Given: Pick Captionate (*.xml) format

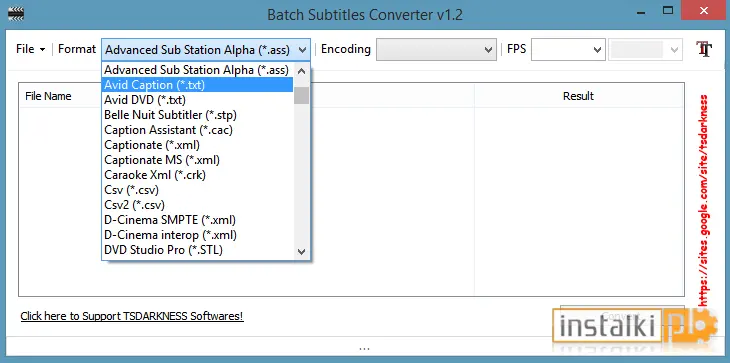Looking at the screenshot, I should tap(197, 145).
